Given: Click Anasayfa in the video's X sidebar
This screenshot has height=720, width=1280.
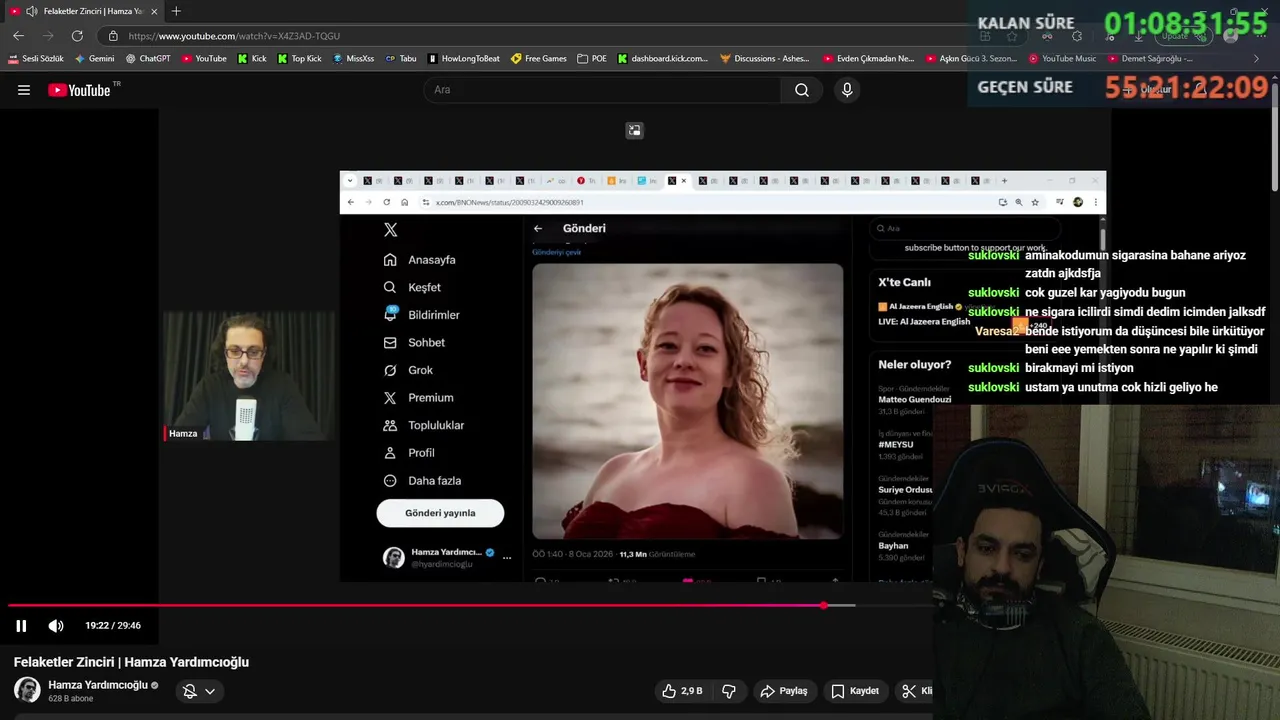Looking at the screenshot, I should coord(420,260).
